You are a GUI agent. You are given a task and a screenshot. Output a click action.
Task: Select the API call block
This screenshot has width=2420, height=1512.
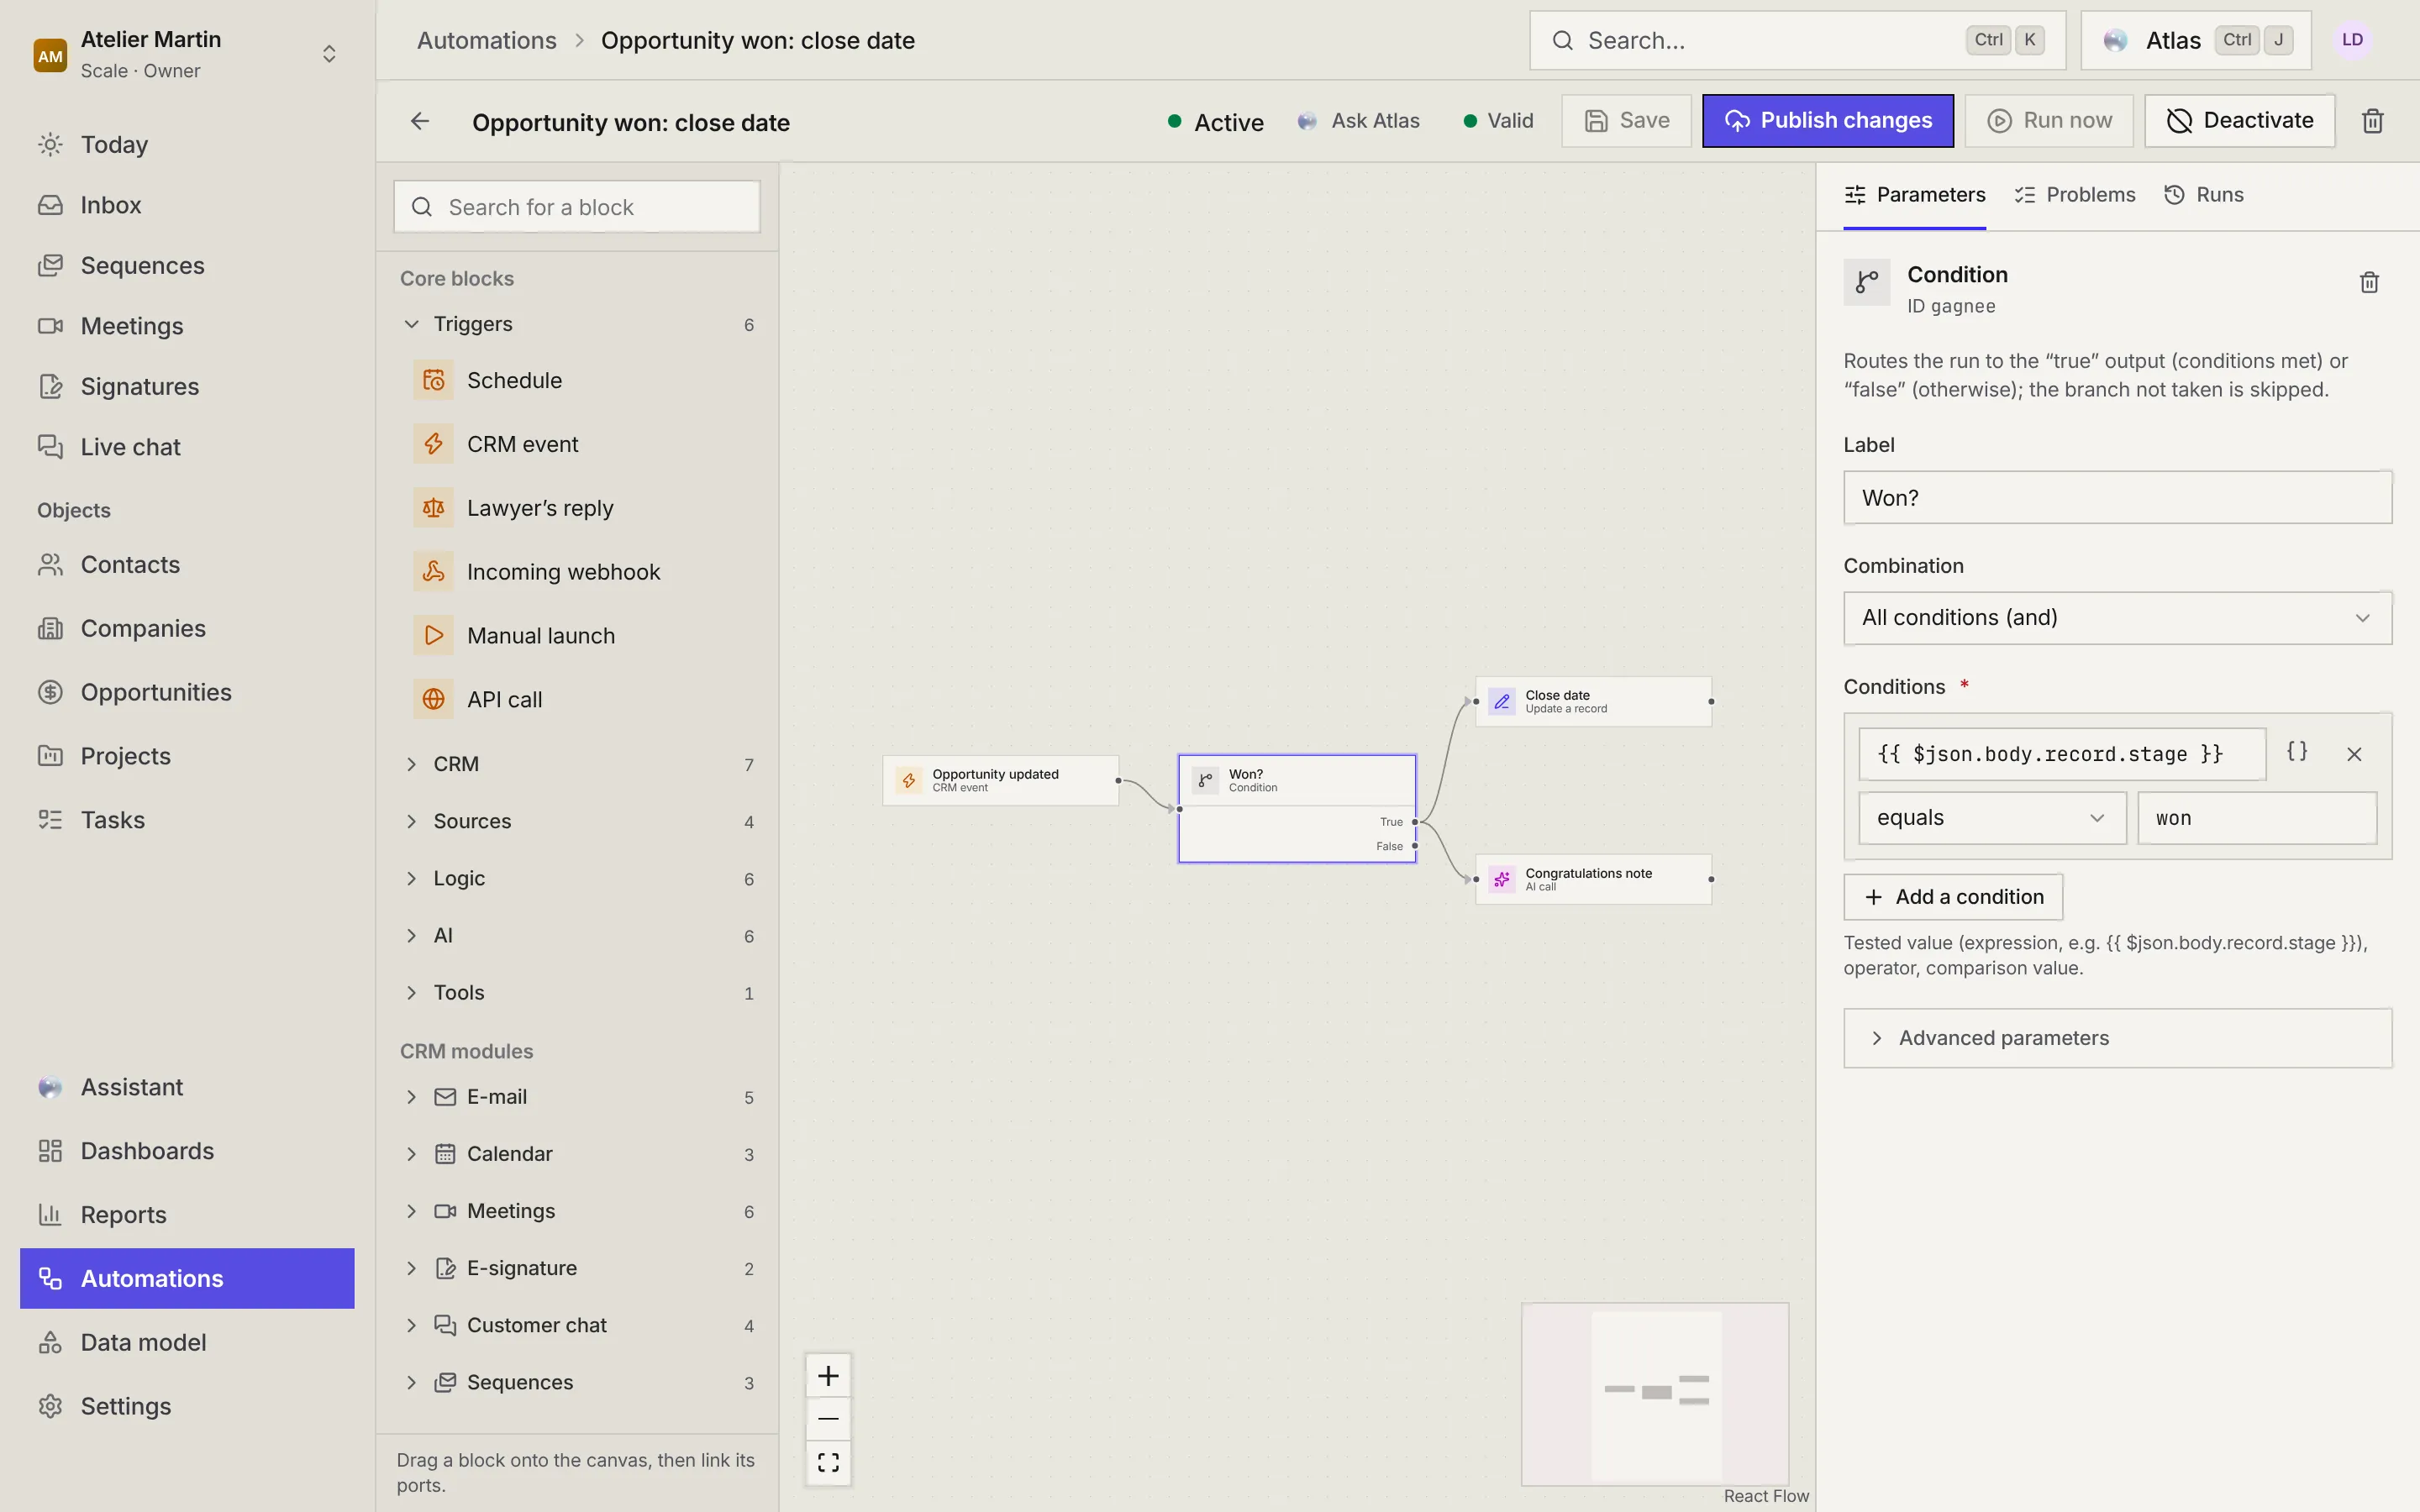click(x=577, y=700)
